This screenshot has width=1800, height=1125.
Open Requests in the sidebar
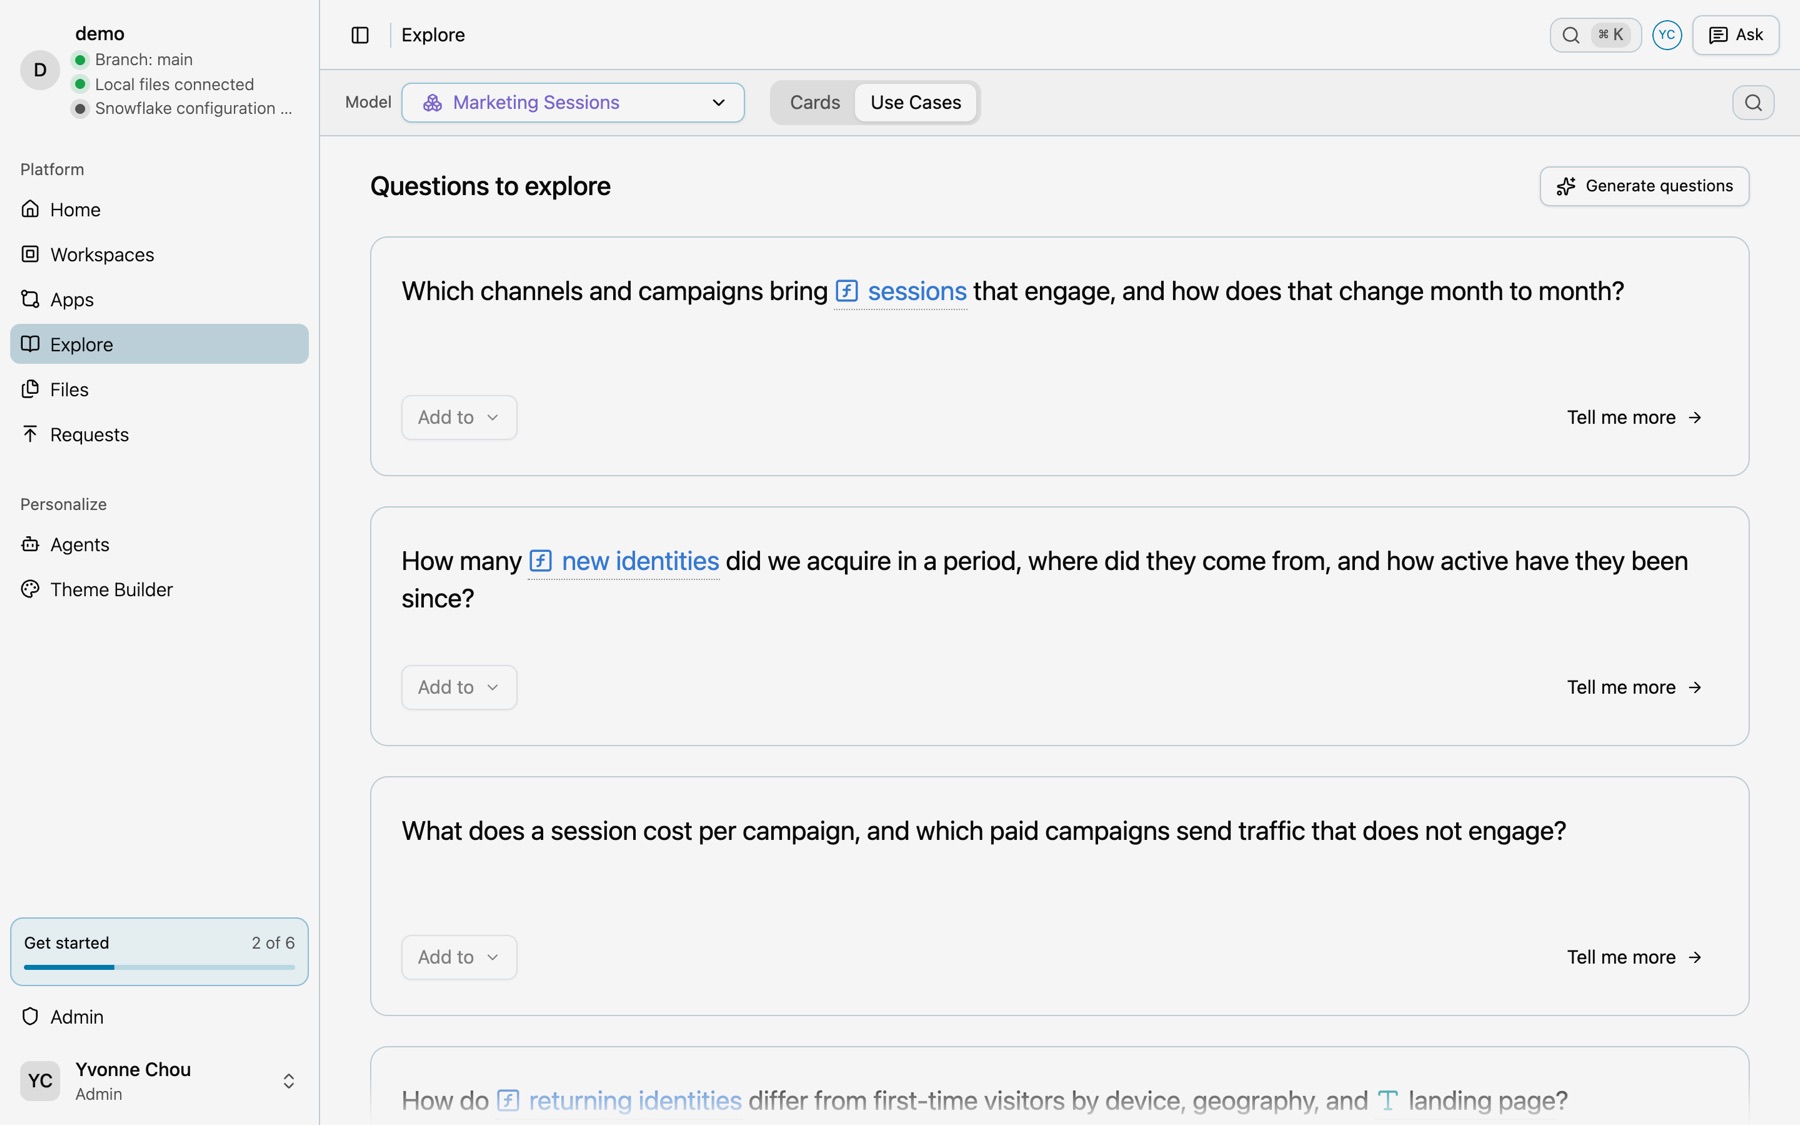click(159, 434)
